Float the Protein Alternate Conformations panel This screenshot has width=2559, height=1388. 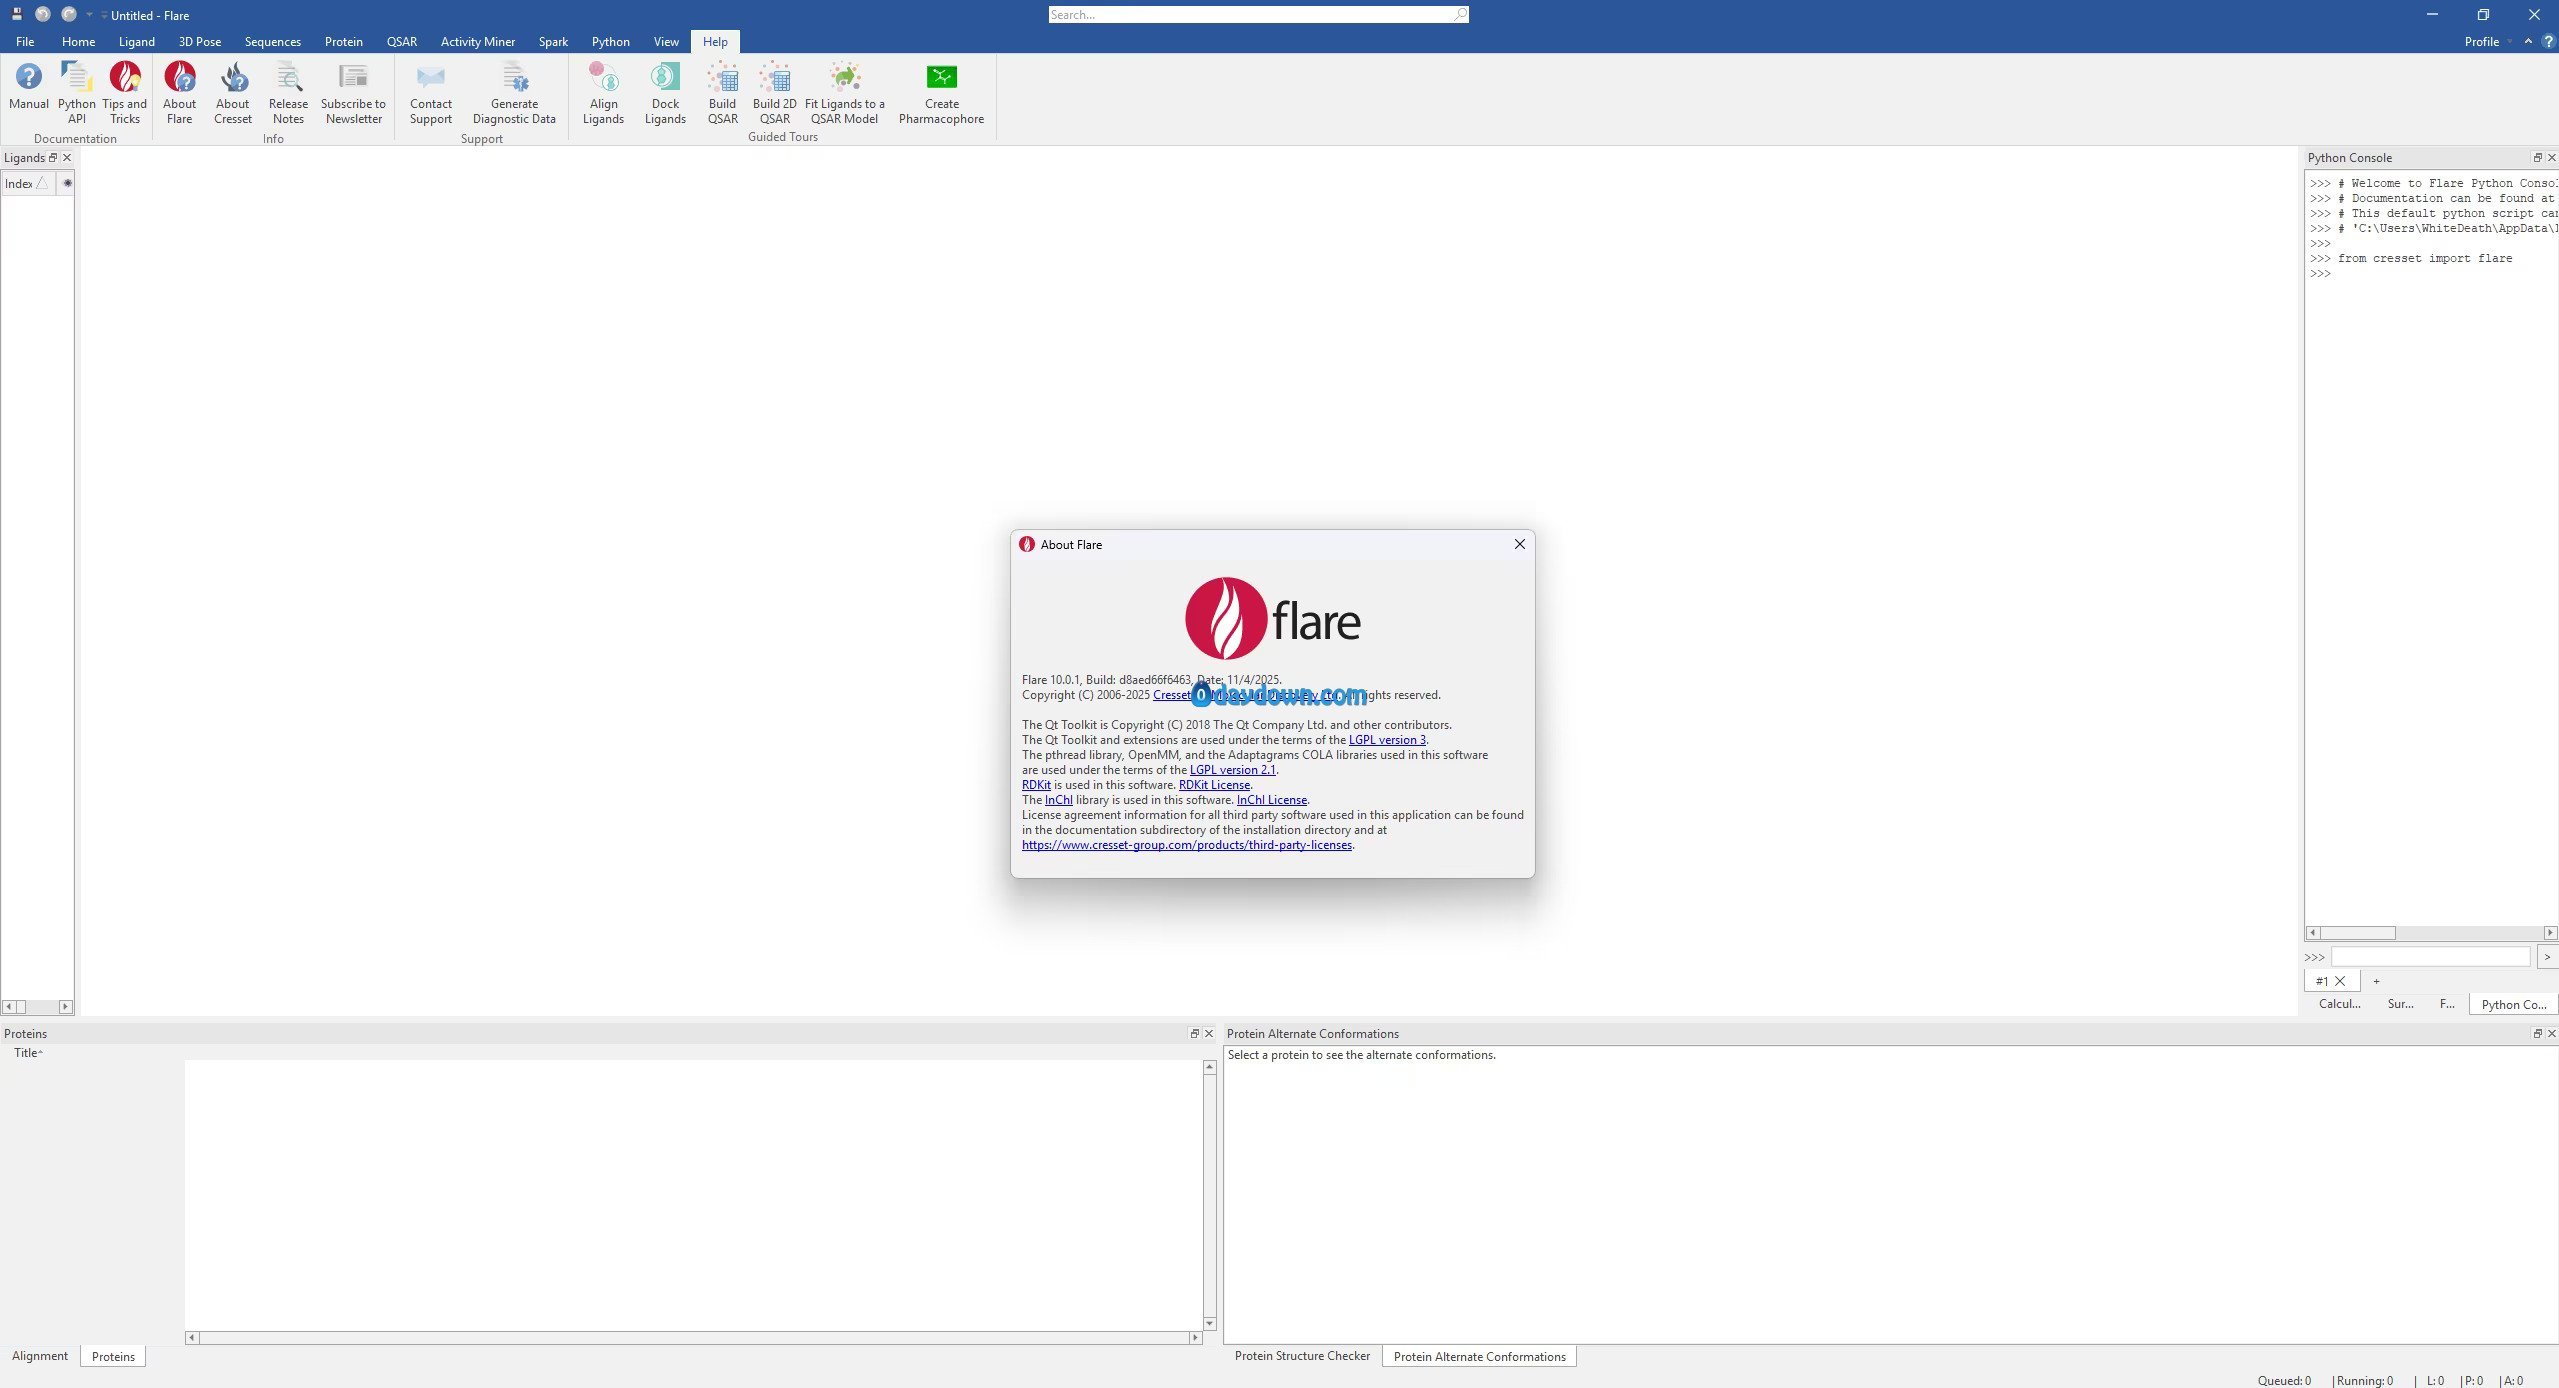tap(2537, 1033)
